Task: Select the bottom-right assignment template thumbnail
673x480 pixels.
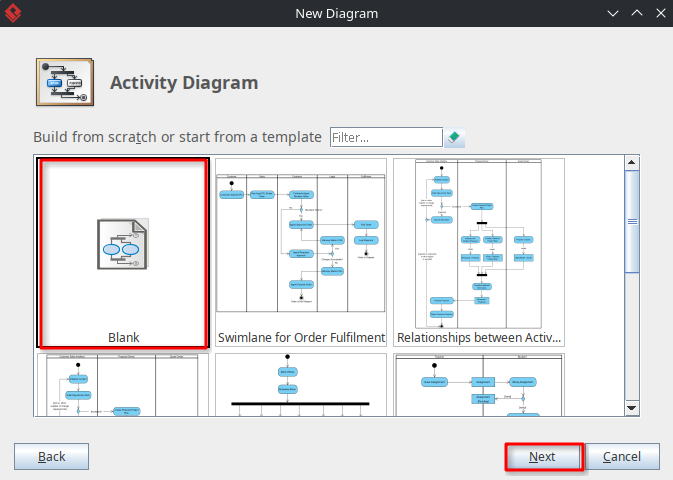Action: click(479, 385)
